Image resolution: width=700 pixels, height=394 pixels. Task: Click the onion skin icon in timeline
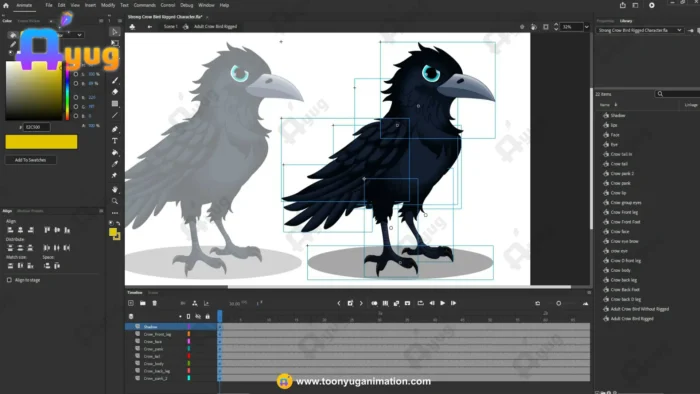(x=374, y=303)
